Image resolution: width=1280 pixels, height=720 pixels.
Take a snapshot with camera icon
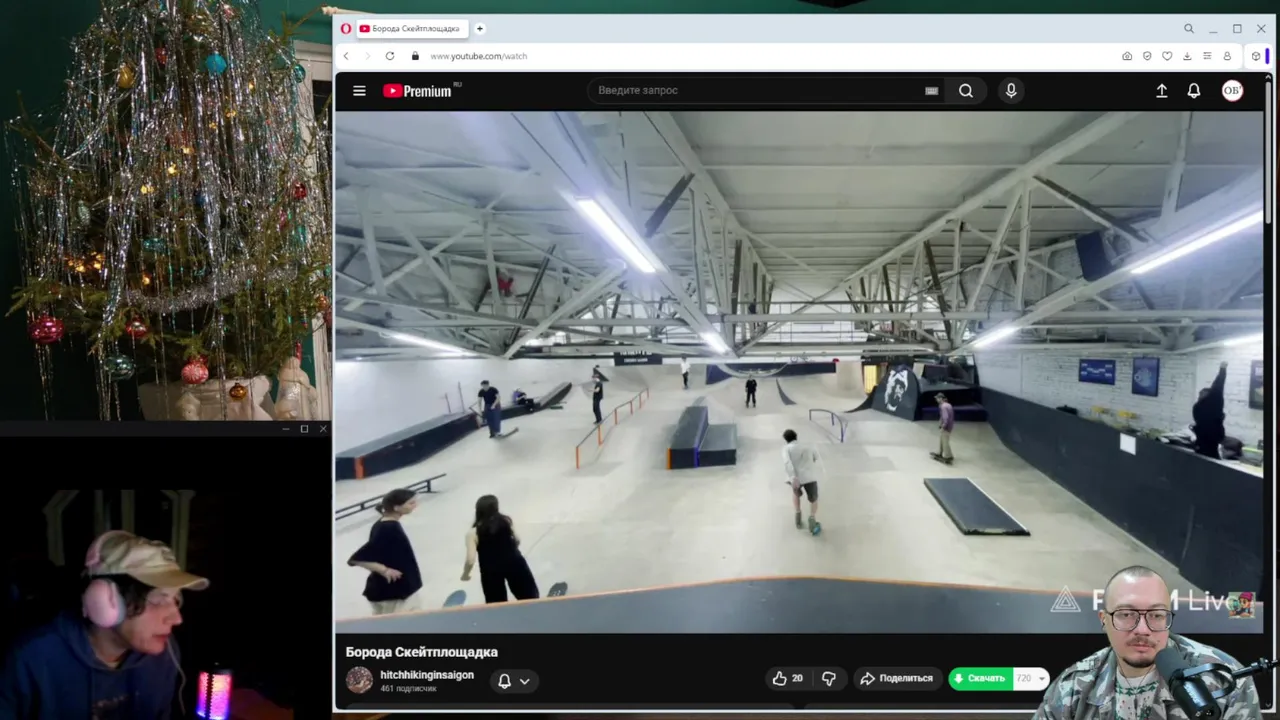(1127, 56)
